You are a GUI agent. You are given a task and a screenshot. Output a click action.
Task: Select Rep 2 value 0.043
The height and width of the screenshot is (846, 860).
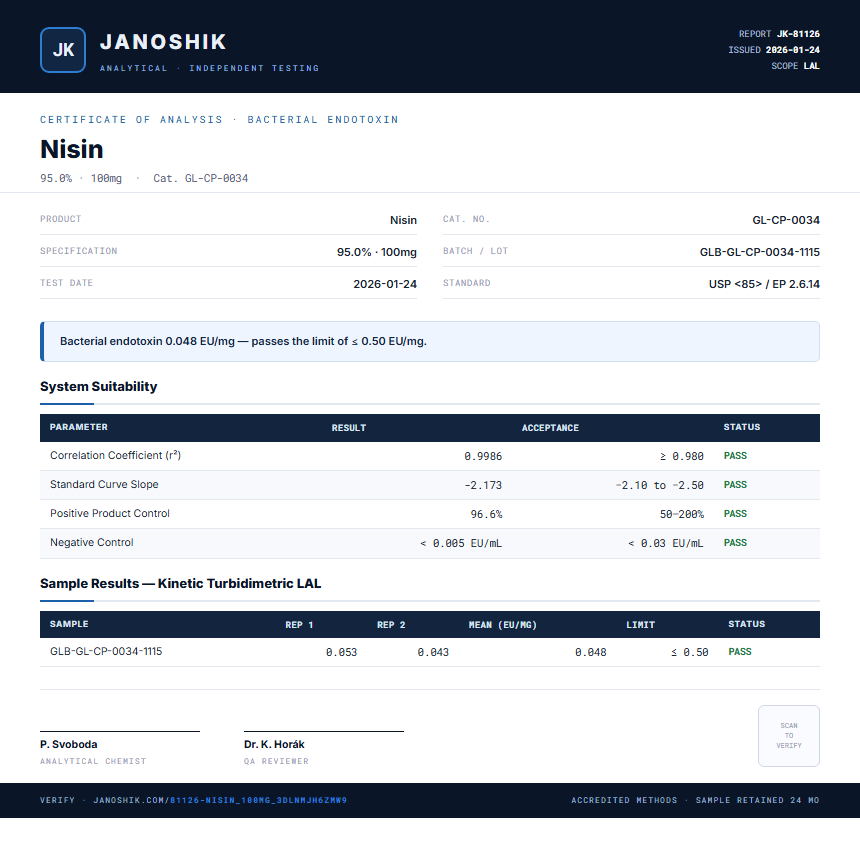(x=433, y=652)
